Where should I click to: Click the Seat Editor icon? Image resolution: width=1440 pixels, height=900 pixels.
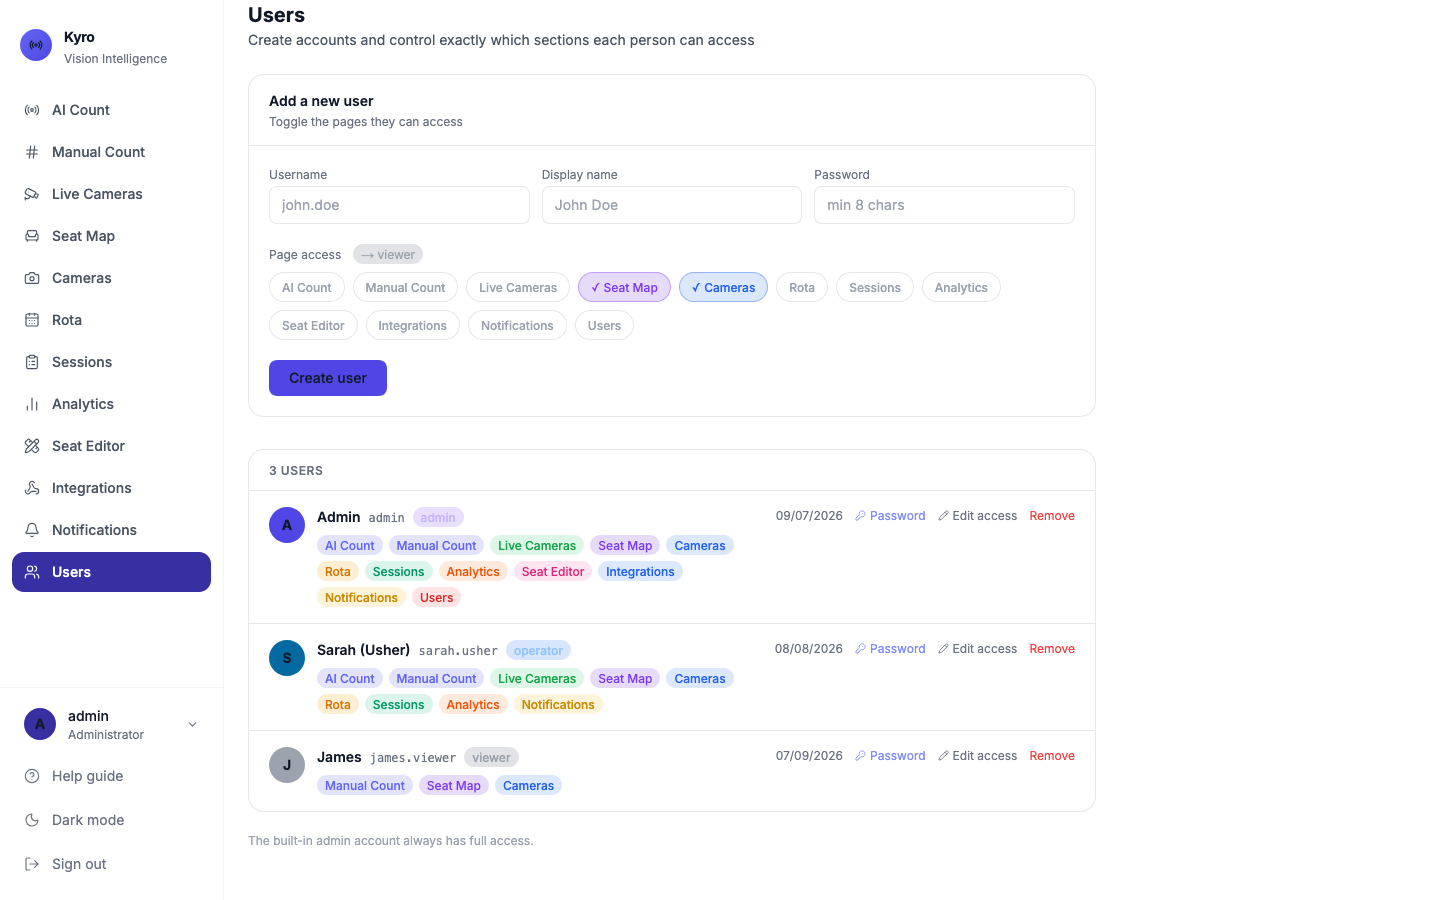pyautogui.click(x=32, y=446)
